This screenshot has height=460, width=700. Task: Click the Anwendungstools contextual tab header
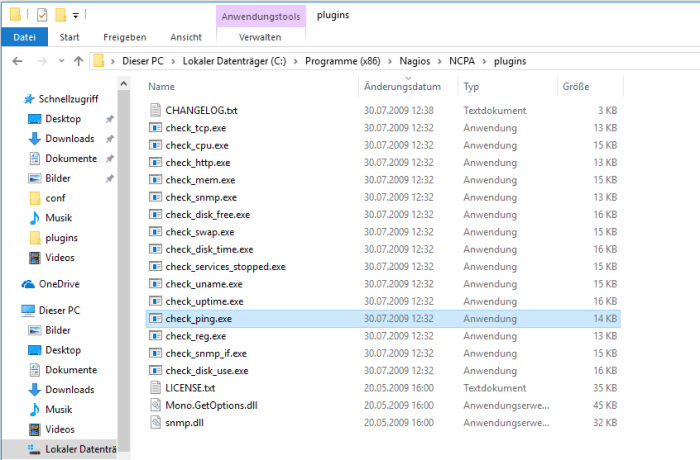261,17
